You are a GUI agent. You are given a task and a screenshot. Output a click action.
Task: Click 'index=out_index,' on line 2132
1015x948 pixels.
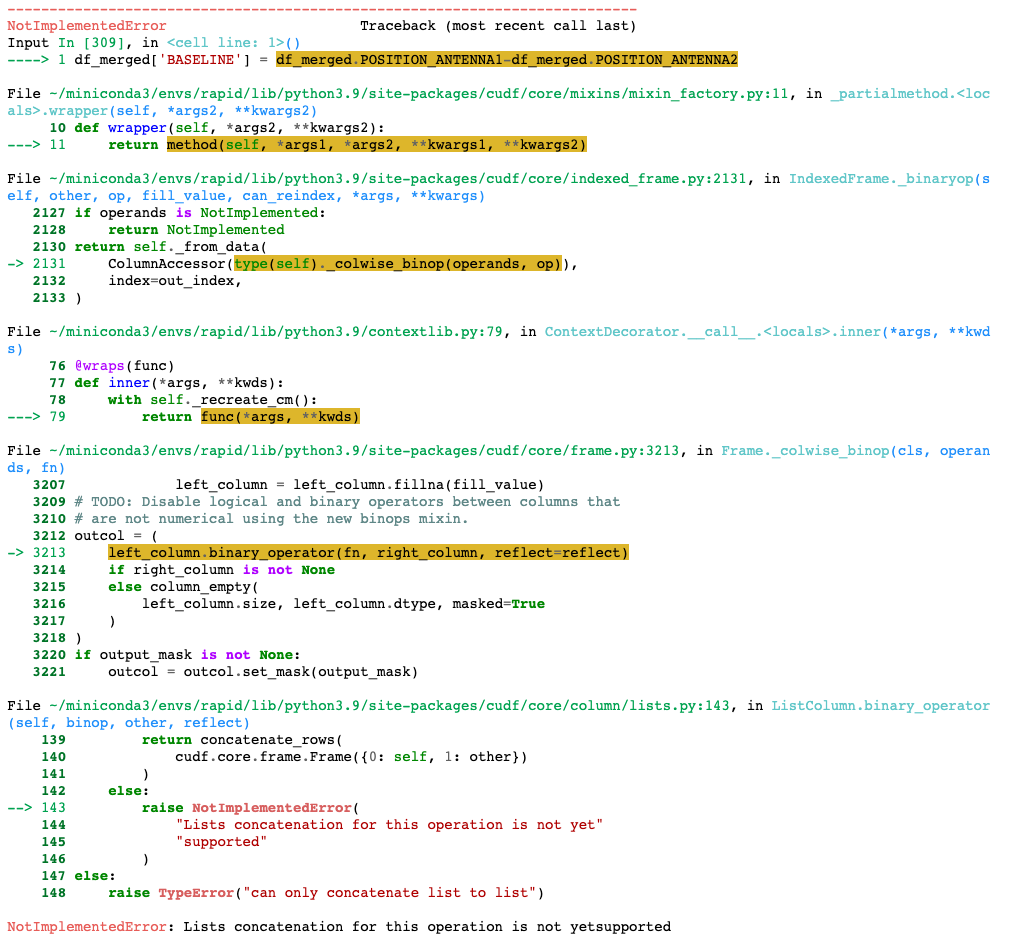[x=175, y=280]
